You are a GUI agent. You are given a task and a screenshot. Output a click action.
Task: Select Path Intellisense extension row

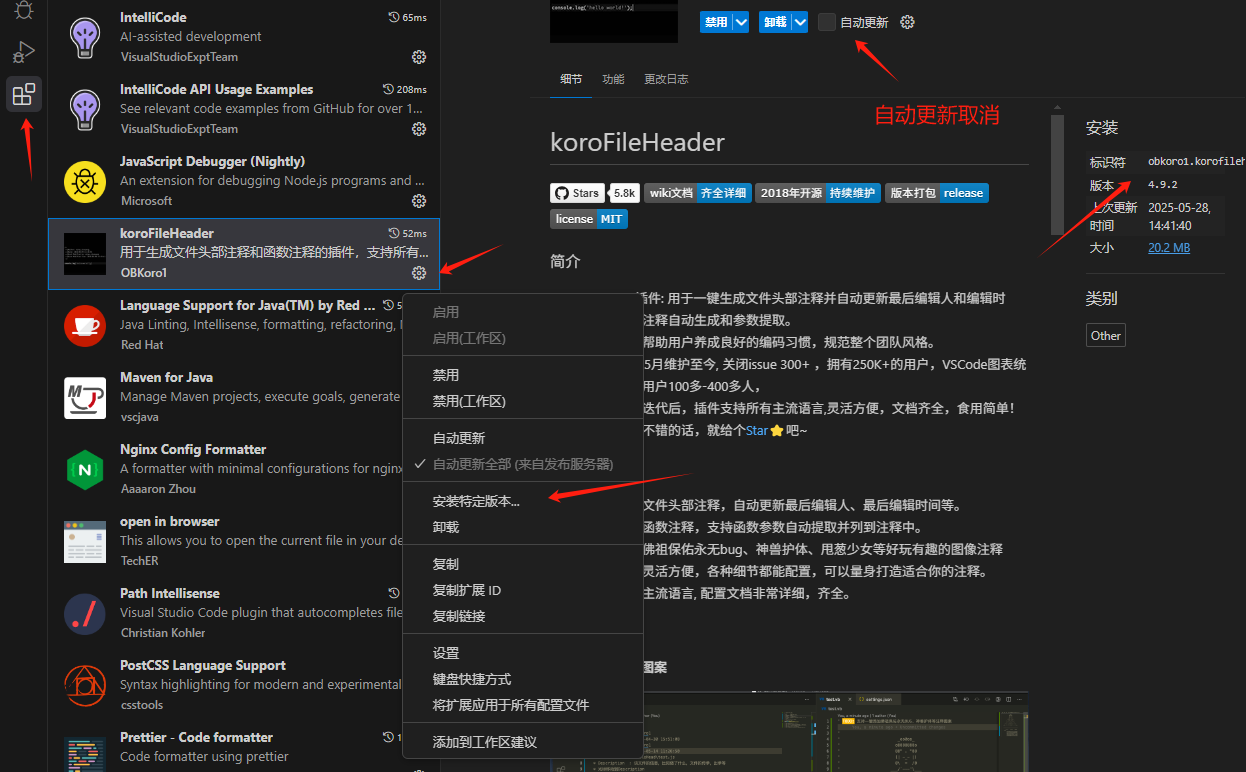pos(244,614)
